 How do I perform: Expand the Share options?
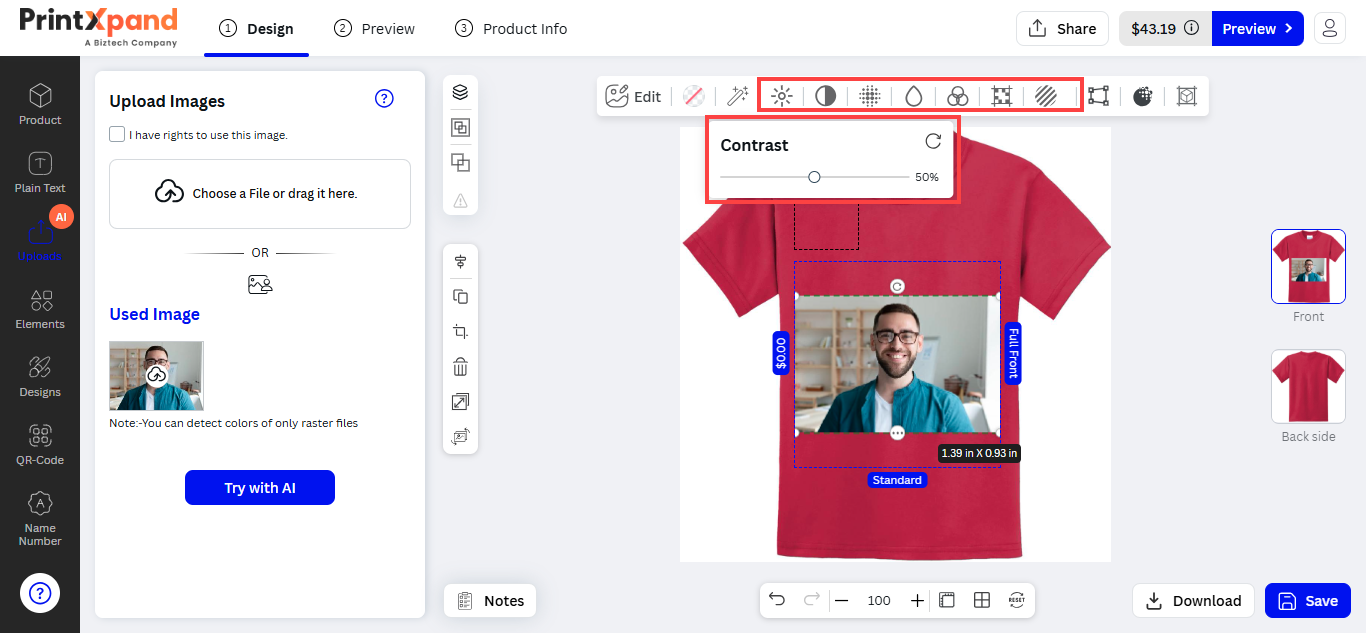pyautogui.click(x=1062, y=29)
